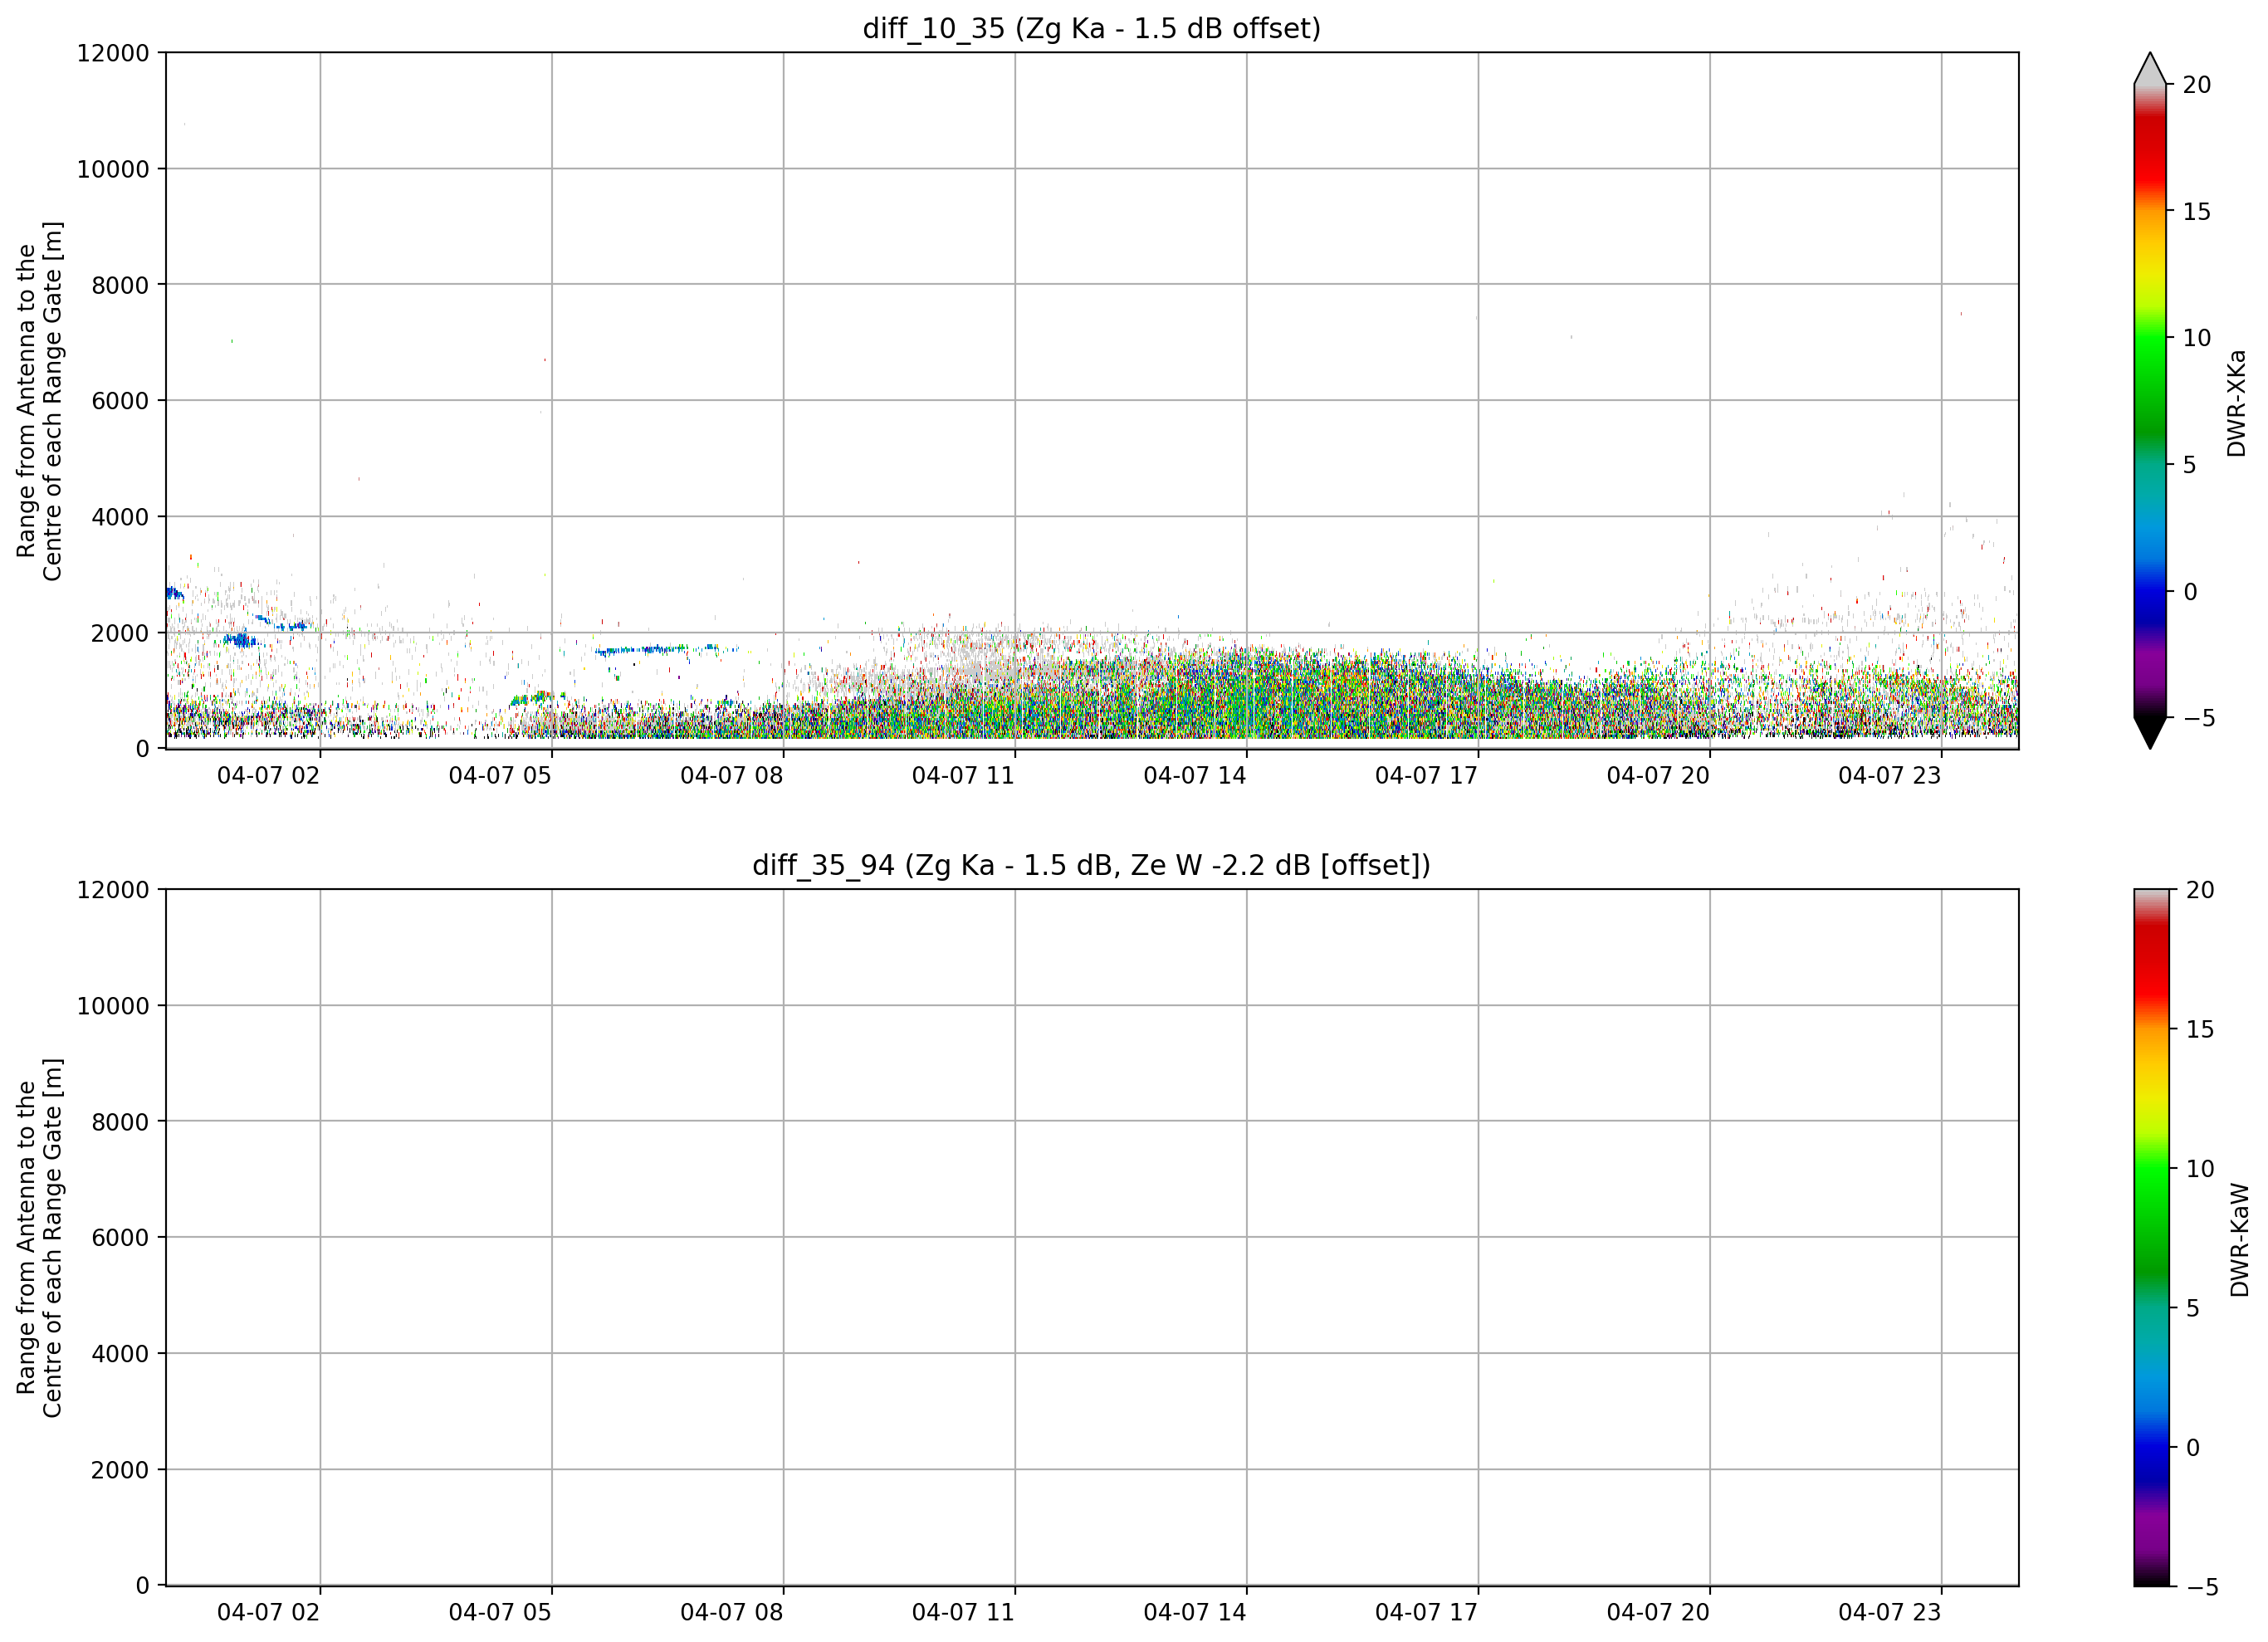This screenshot has width=2268, height=1642.
Task: Click the '6000' tick on the bottom plot
Action: click(x=120, y=1238)
